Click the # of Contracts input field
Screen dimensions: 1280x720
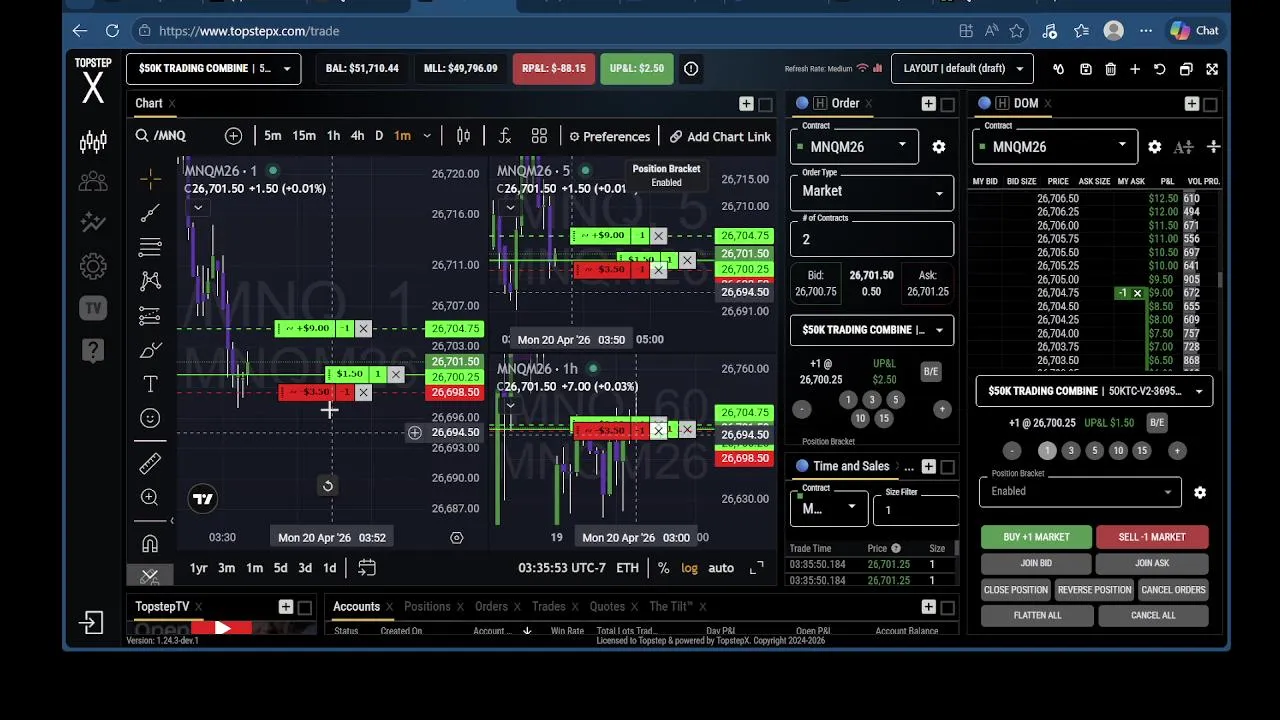[872, 239]
